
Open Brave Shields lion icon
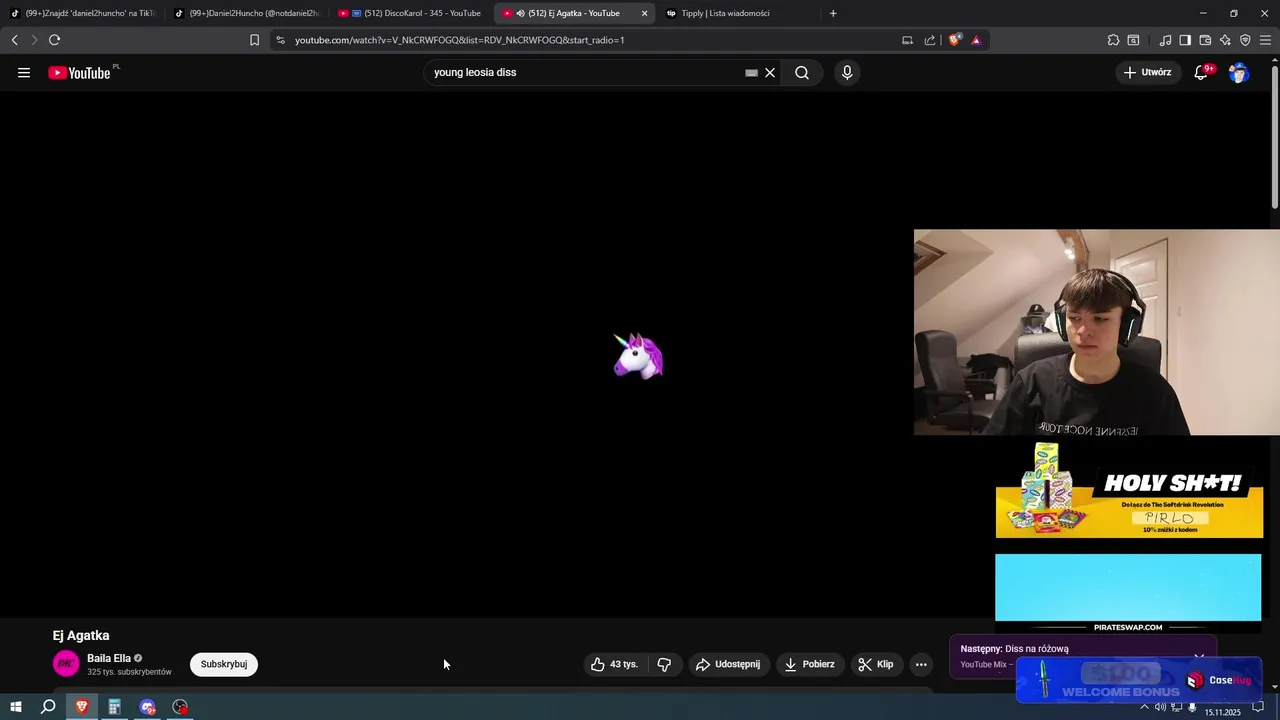coord(955,40)
